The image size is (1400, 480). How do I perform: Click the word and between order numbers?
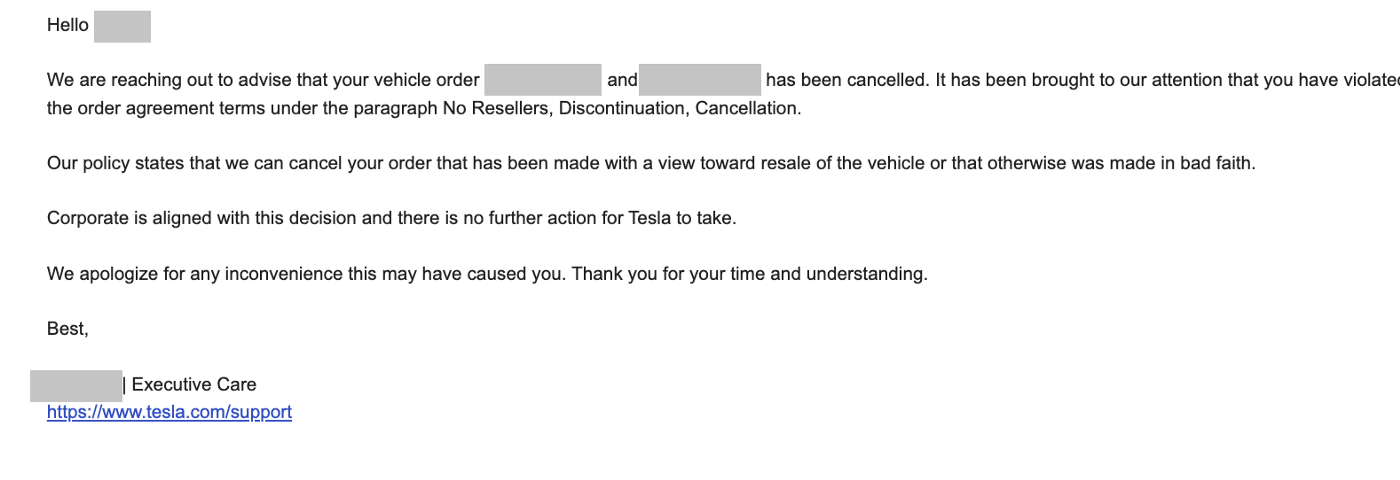(x=622, y=80)
